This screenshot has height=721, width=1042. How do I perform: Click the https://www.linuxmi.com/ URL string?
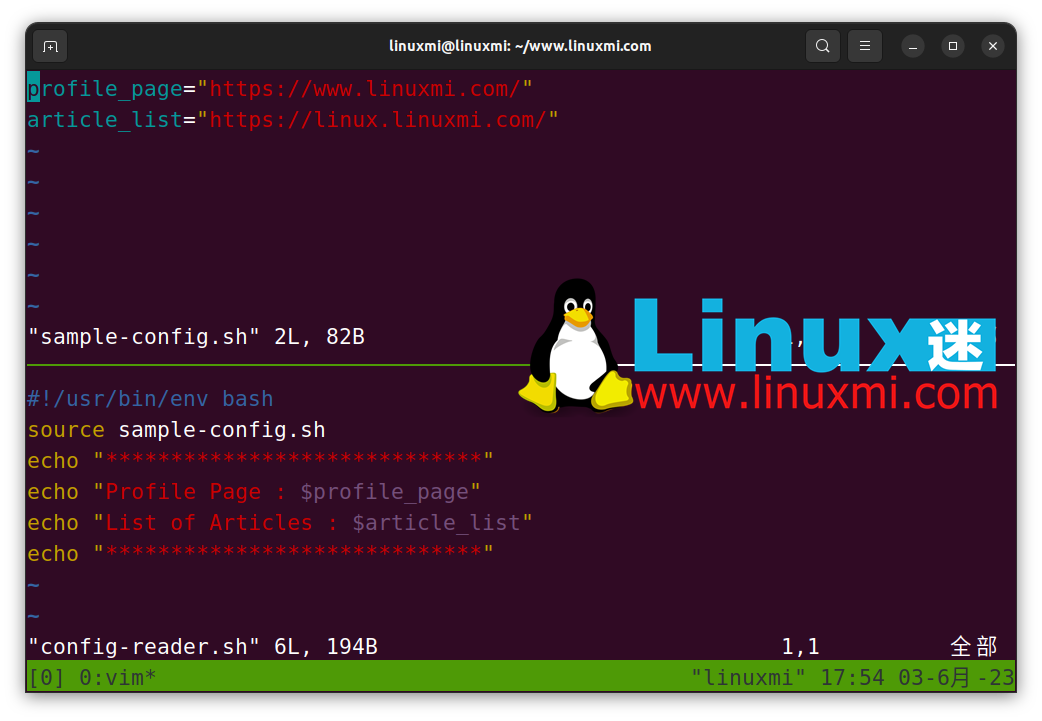364,88
